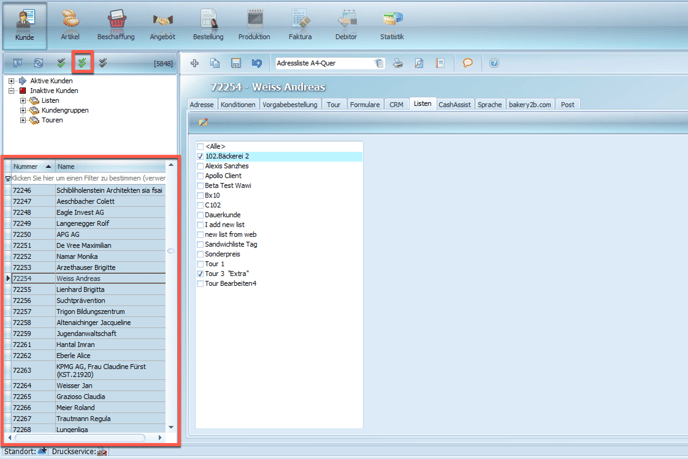Check the Apollo Client checkbox
Screen dimensions: 688x459
click(x=201, y=176)
